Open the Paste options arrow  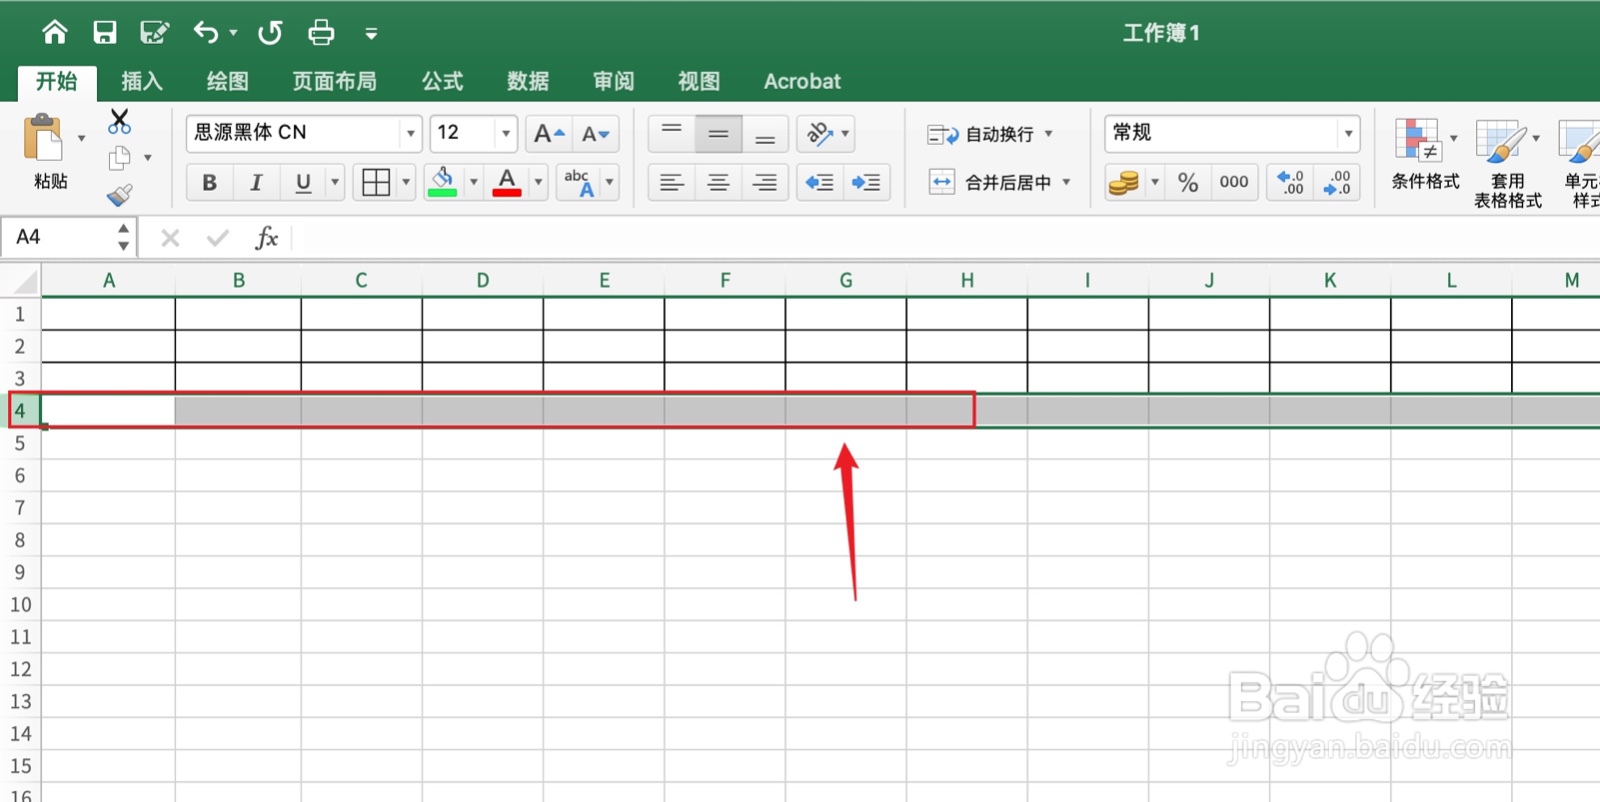tap(82, 138)
